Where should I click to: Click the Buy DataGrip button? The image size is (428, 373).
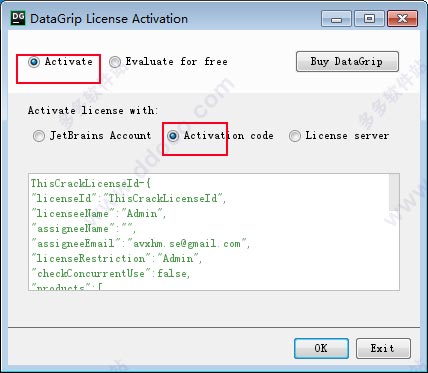(347, 61)
